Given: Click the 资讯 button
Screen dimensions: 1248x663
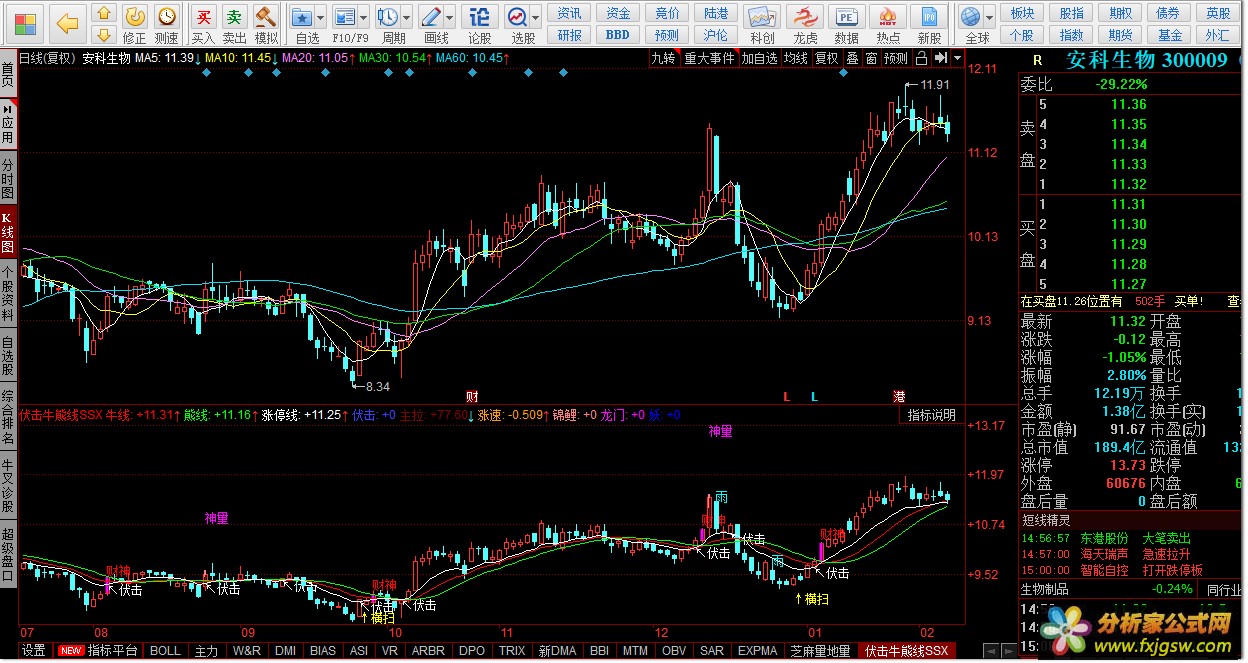Looking at the screenshot, I should 570,13.
